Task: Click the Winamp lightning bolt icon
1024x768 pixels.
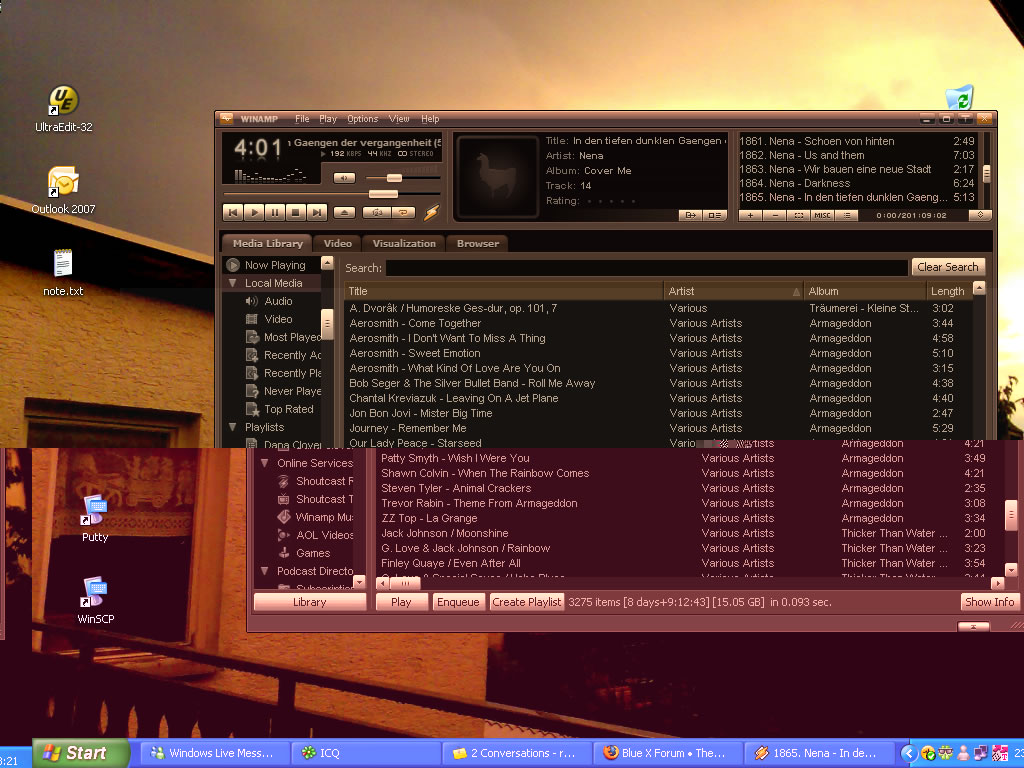Action: point(431,212)
